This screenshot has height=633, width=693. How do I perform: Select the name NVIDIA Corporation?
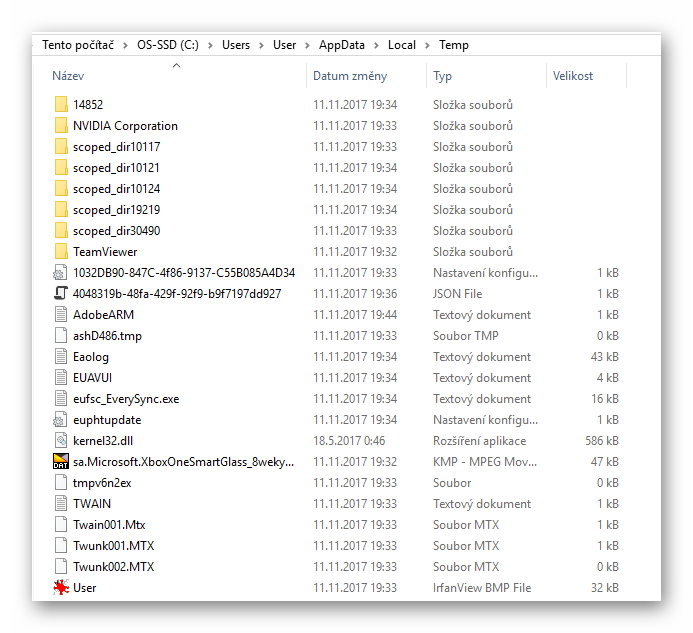(126, 126)
